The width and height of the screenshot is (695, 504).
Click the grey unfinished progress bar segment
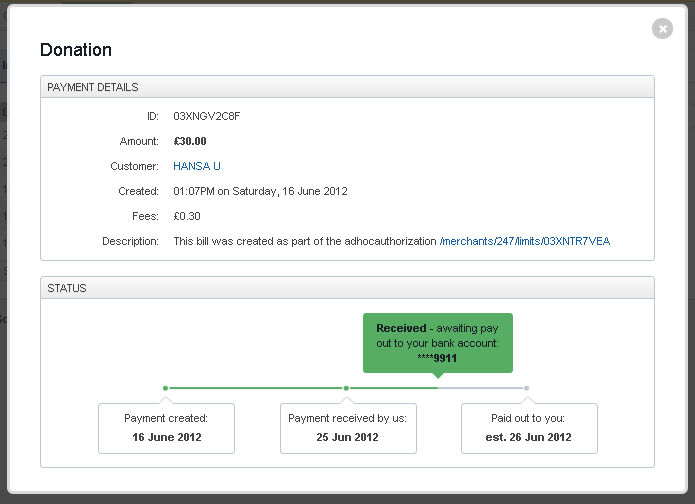[482, 388]
